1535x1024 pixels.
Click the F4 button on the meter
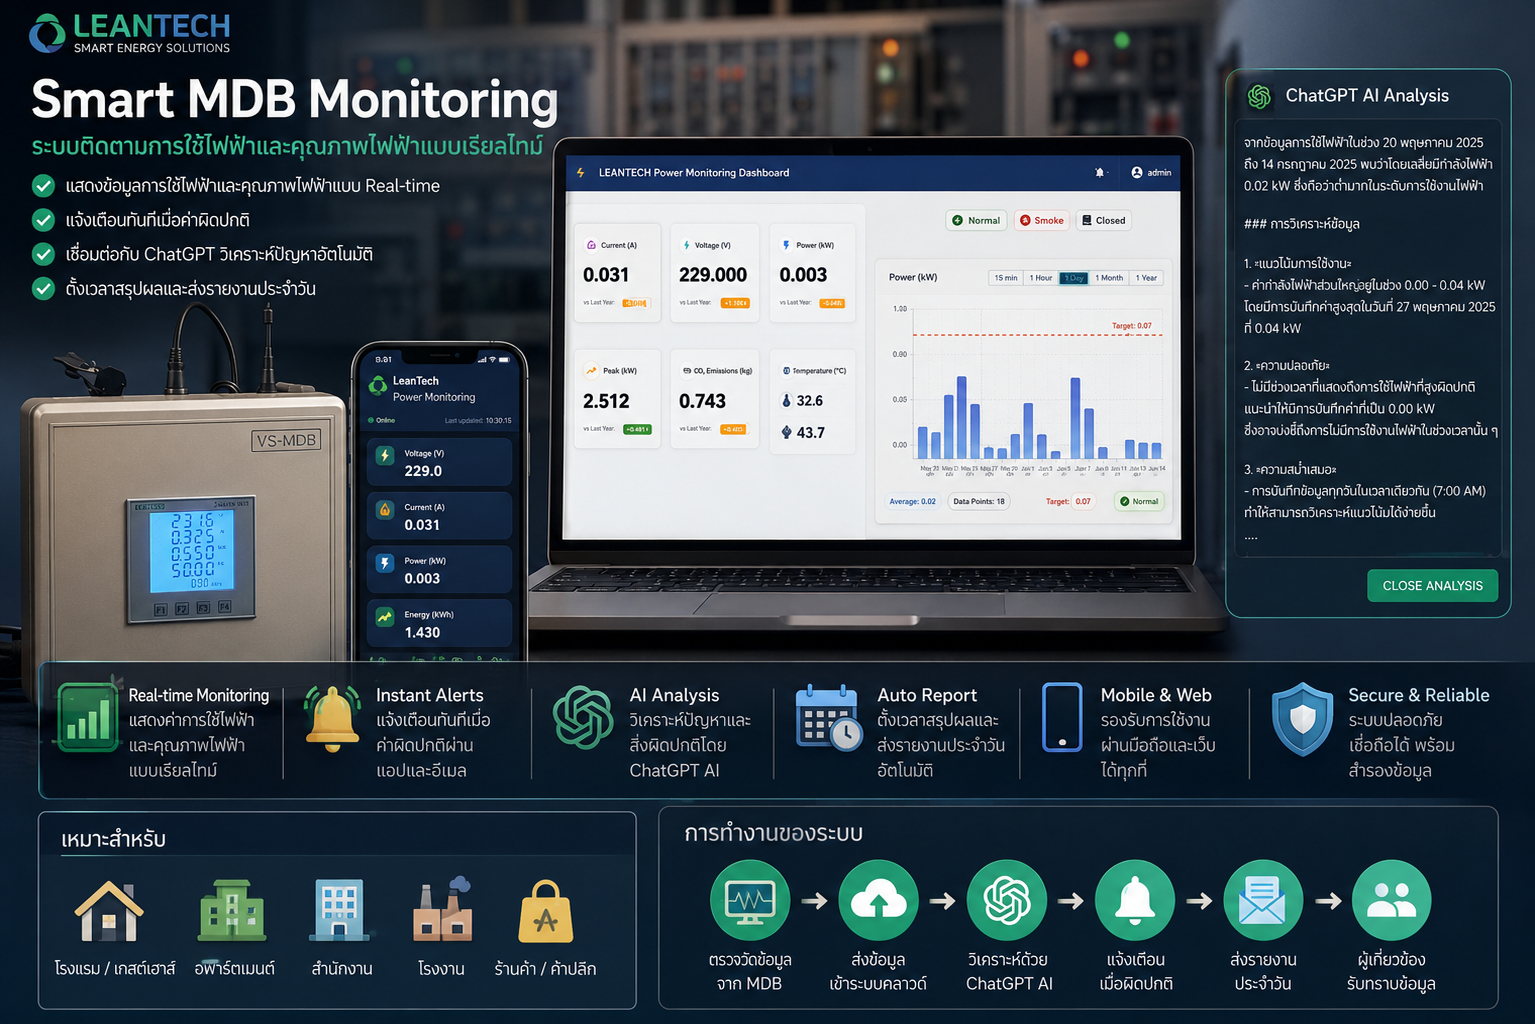(x=224, y=607)
